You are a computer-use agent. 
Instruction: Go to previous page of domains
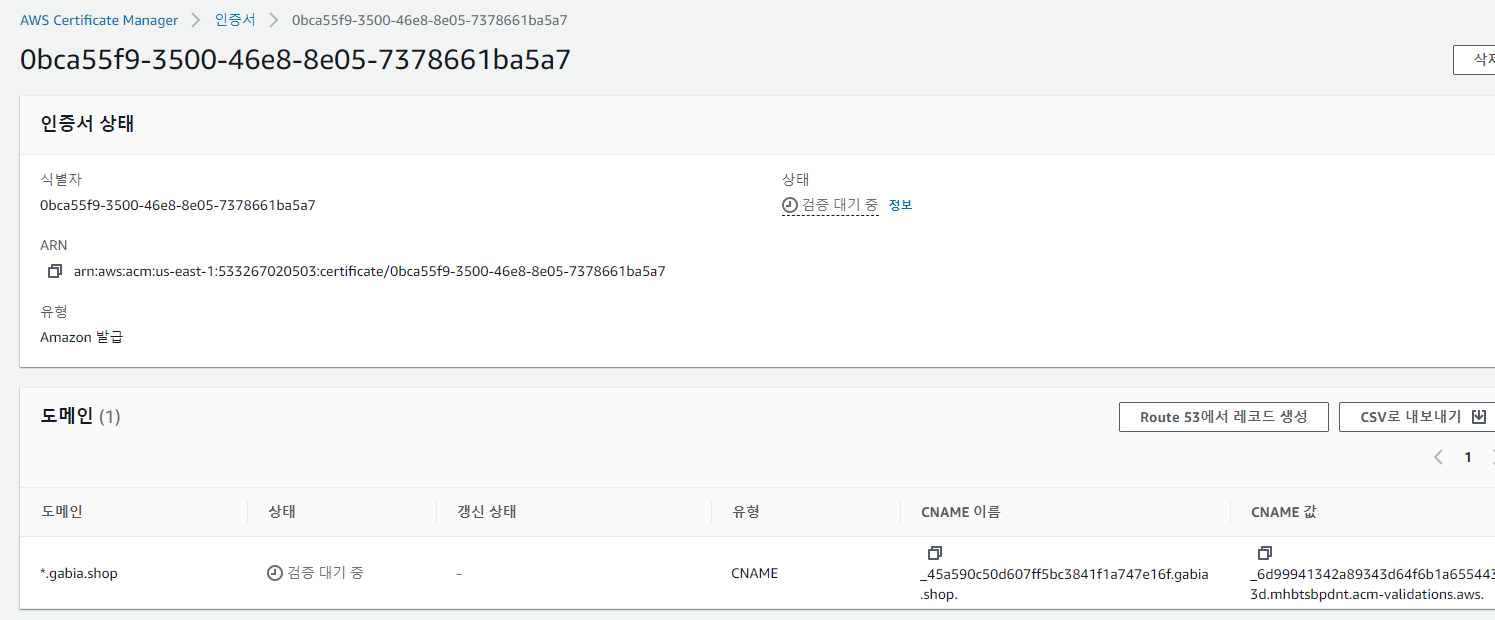click(x=1438, y=457)
